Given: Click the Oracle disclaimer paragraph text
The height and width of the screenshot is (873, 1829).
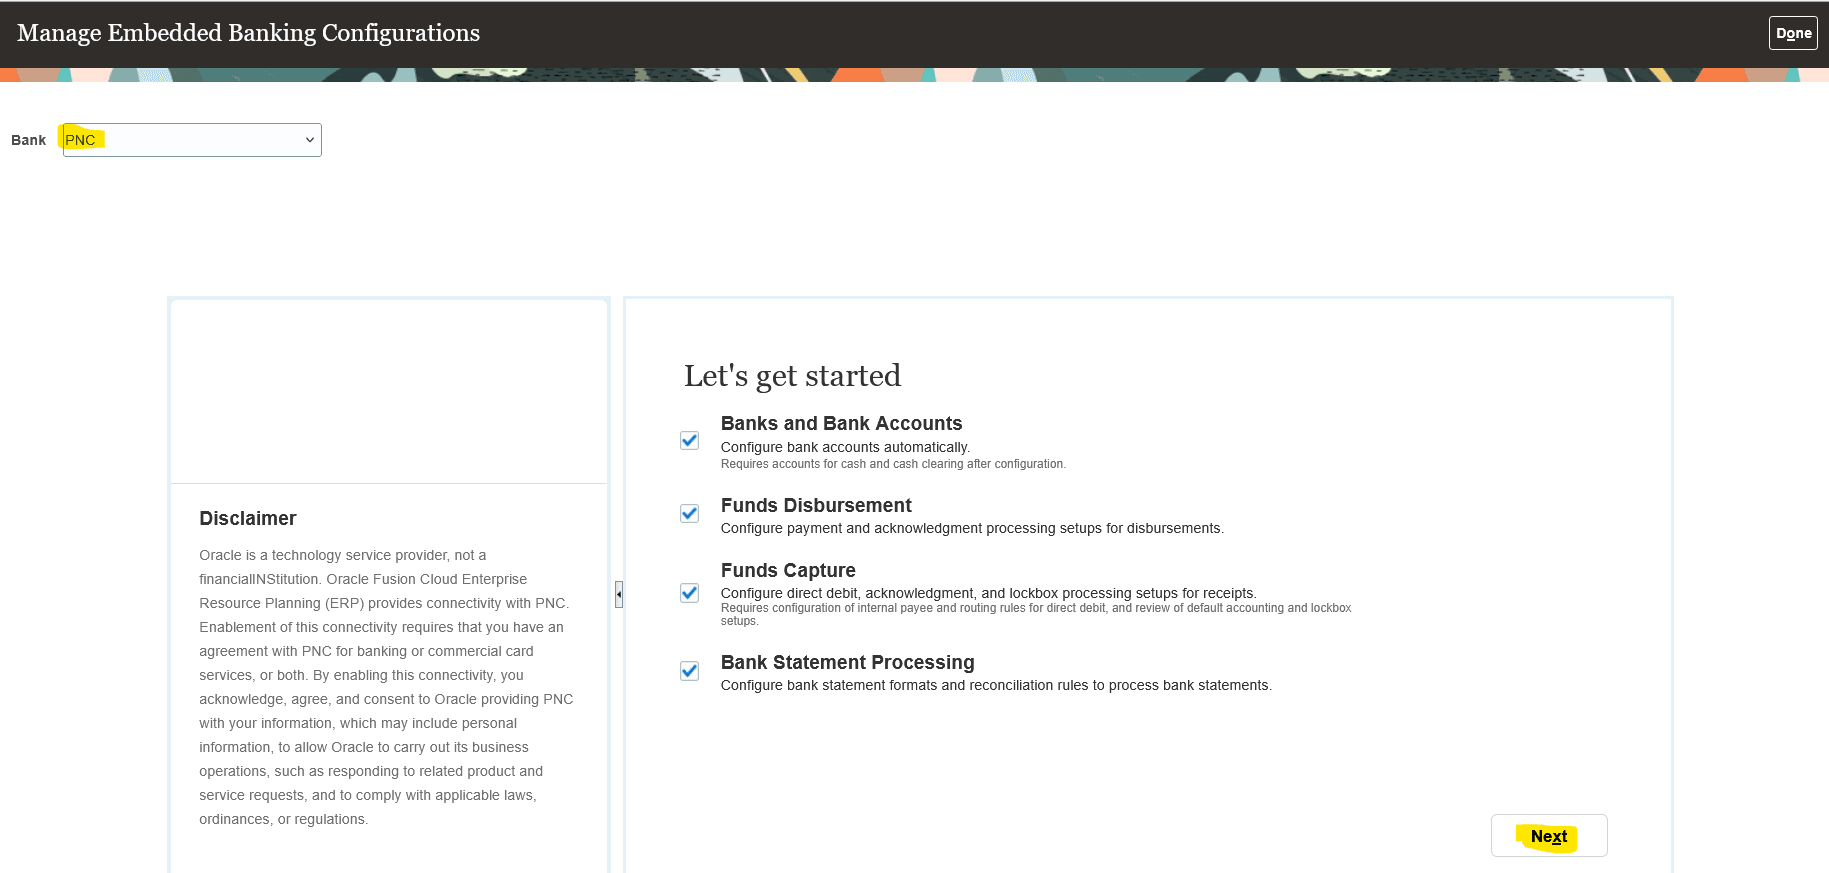Looking at the screenshot, I should pyautogui.click(x=385, y=687).
